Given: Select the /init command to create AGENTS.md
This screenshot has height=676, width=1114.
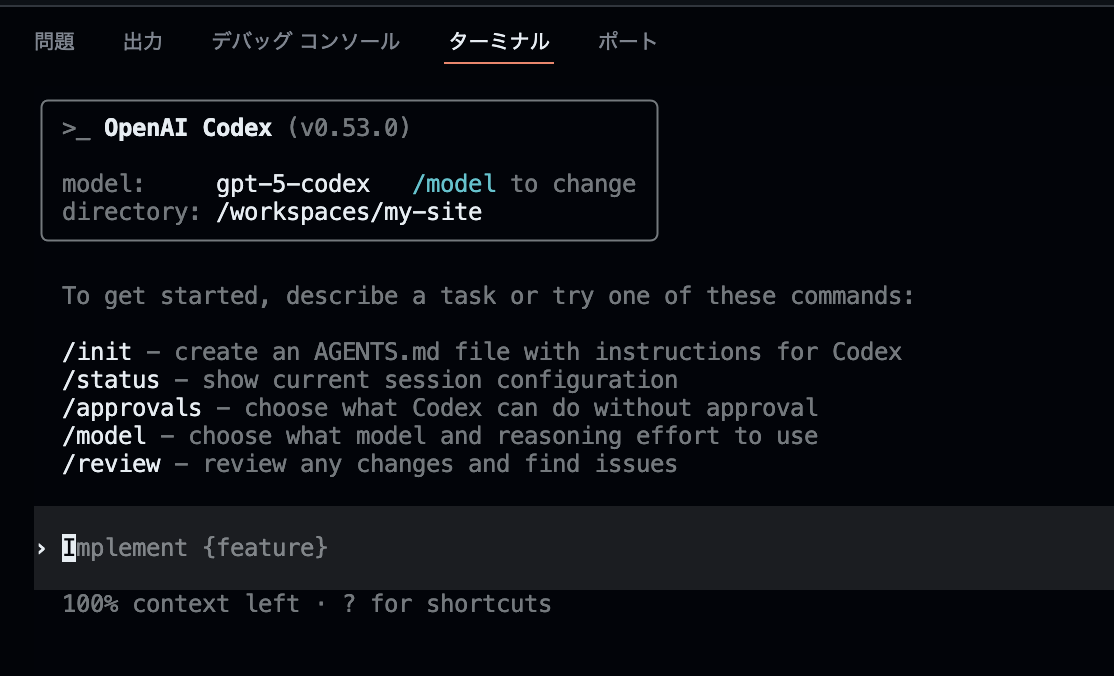Looking at the screenshot, I should (98, 351).
